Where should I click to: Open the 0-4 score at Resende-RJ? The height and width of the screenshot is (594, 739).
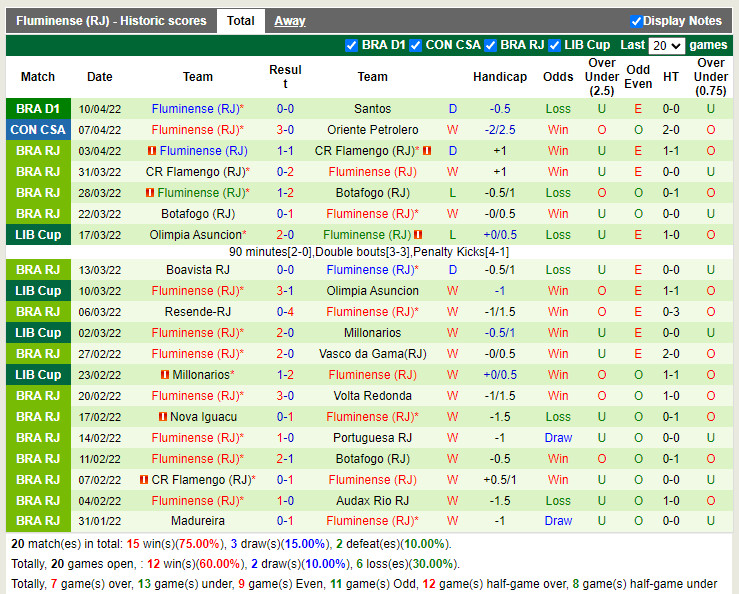tap(285, 312)
